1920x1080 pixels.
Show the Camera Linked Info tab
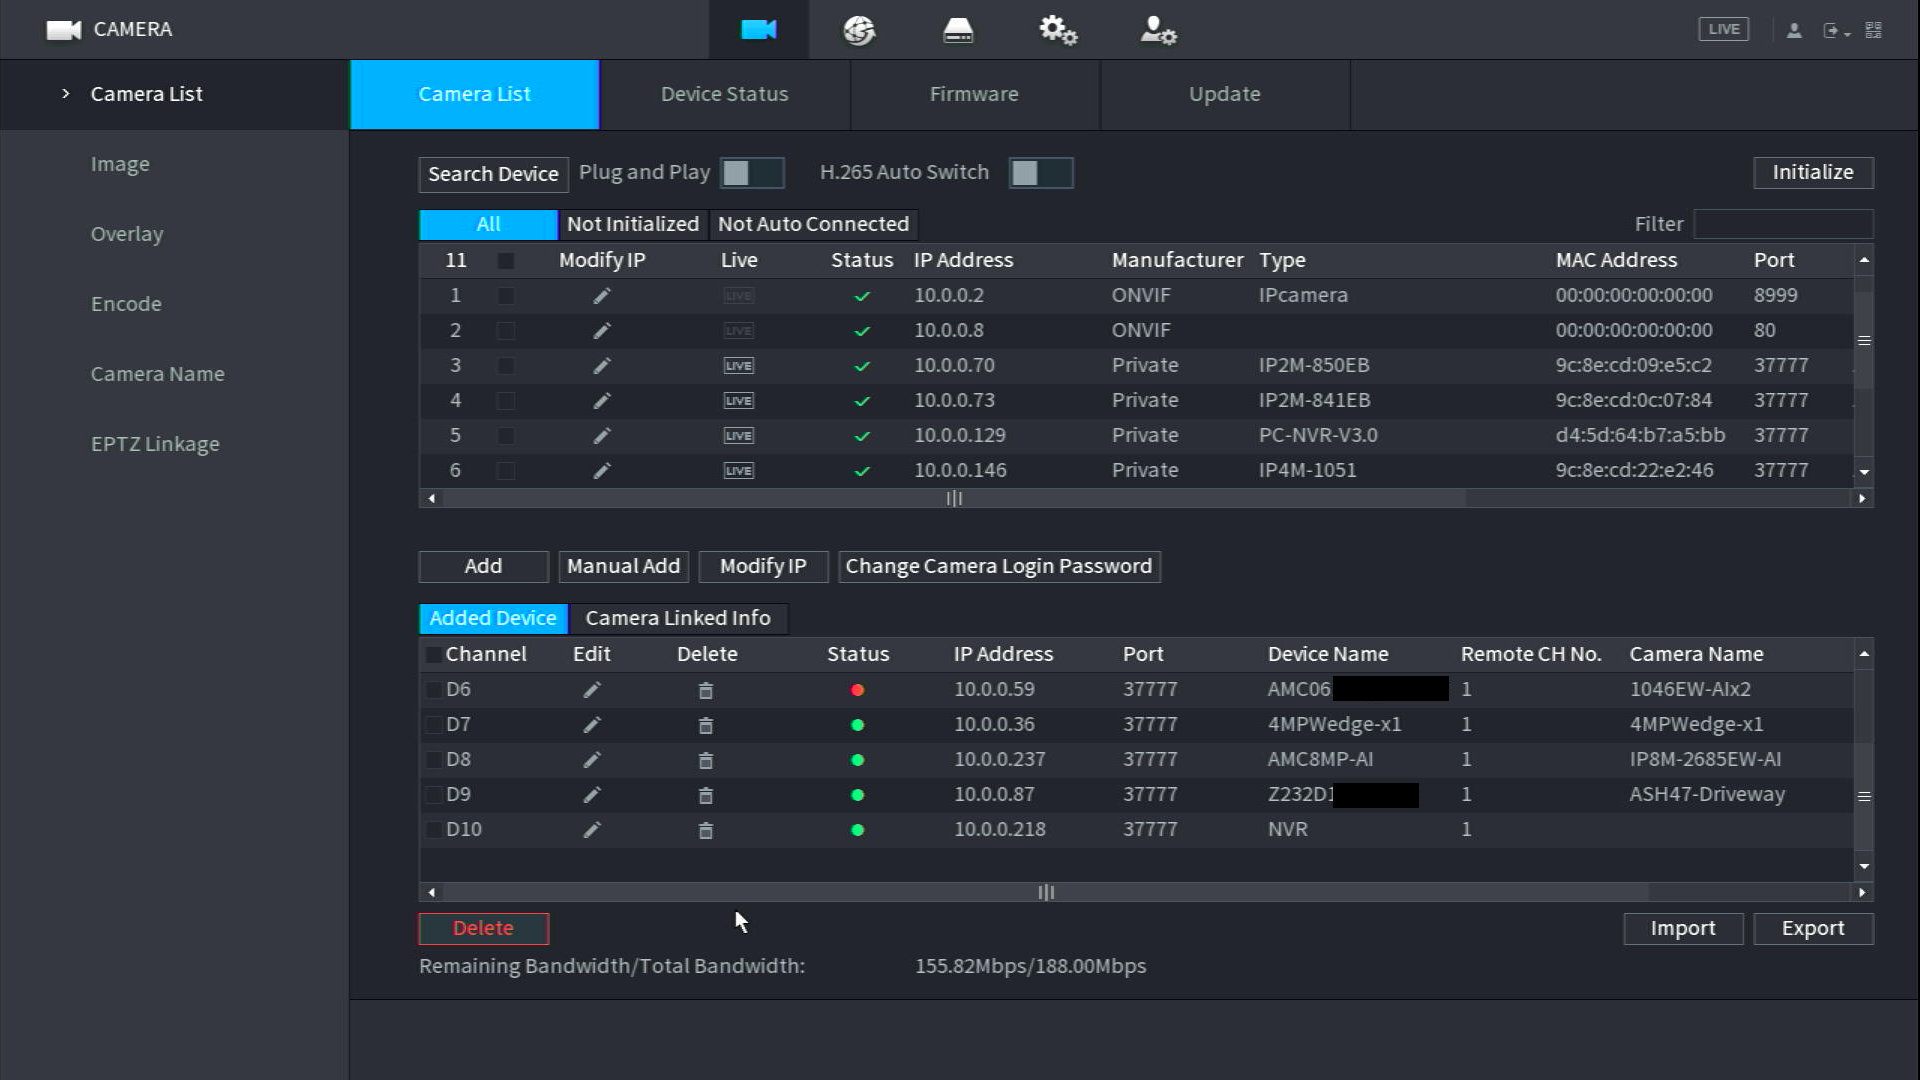(678, 618)
